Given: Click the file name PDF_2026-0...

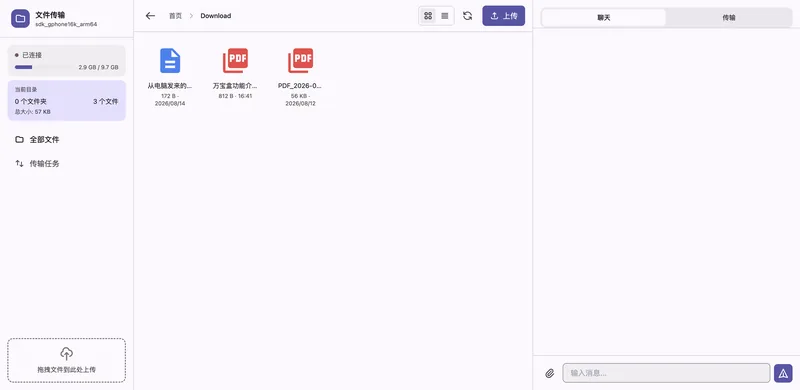Looking at the screenshot, I should 300,86.
